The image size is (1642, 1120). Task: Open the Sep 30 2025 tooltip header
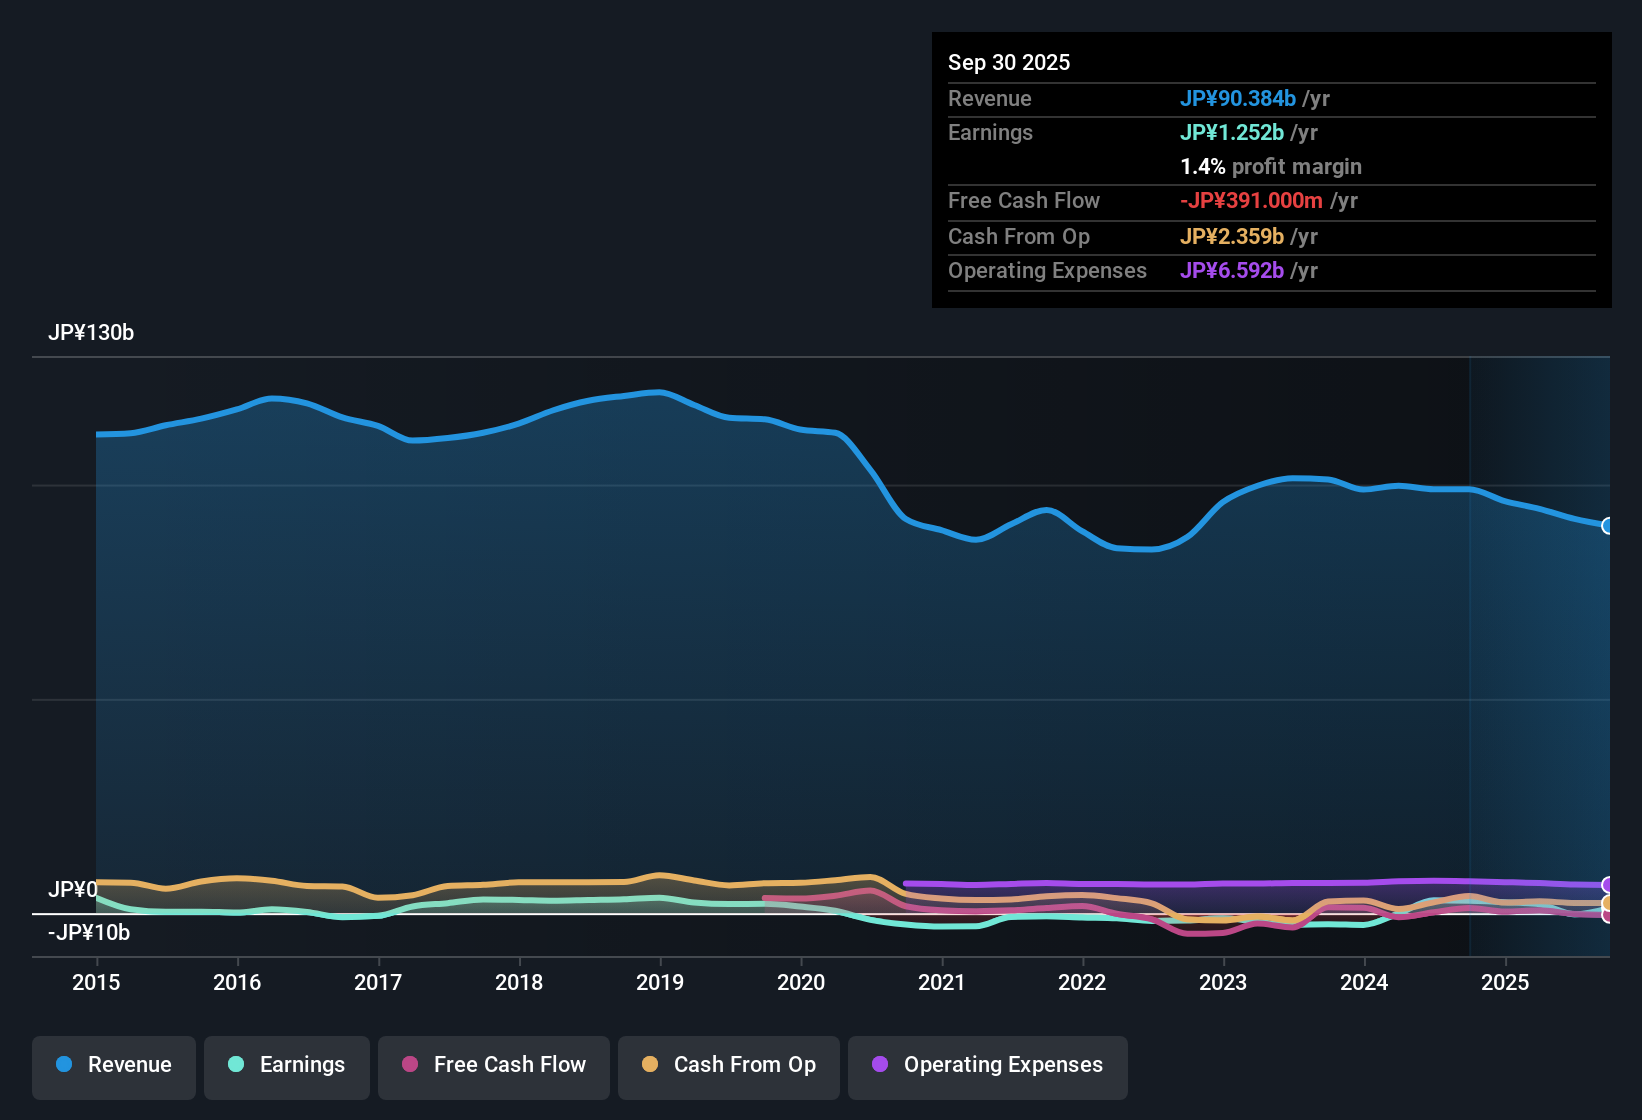pyautogui.click(x=1009, y=62)
